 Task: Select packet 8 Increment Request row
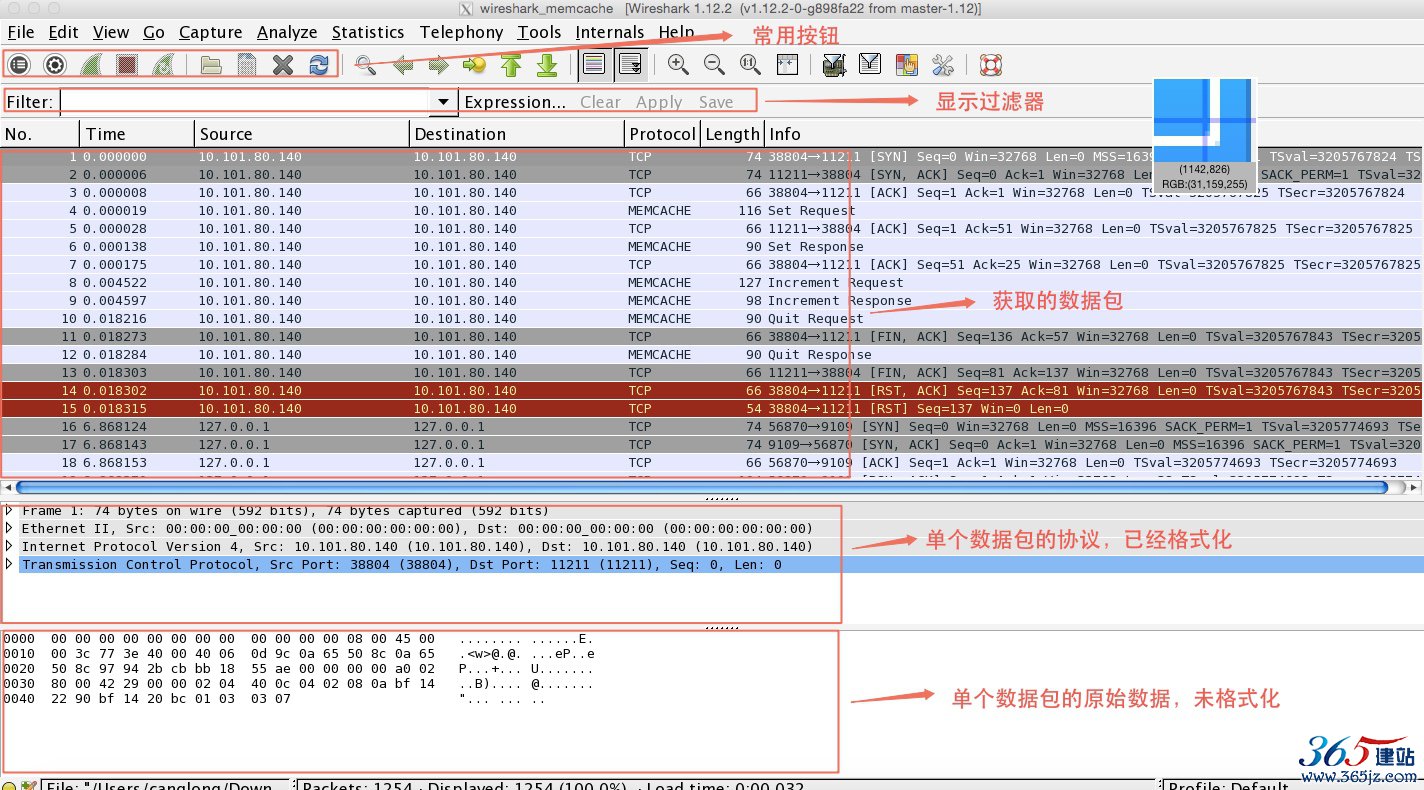(712, 282)
